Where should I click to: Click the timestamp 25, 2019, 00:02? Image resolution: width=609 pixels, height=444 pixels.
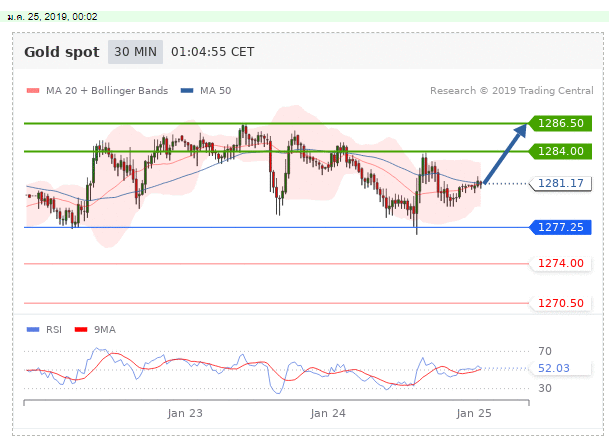(x=62, y=17)
